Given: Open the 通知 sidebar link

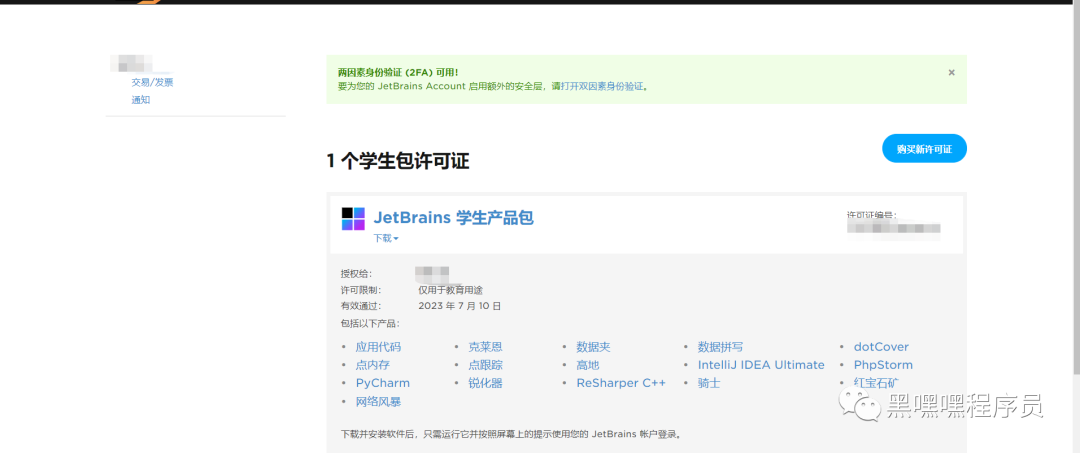Looking at the screenshot, I should click(x=141, y=100).
